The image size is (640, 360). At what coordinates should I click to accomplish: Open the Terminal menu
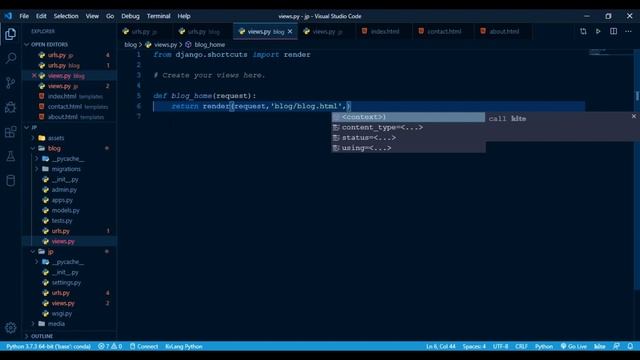click(158, 16)
